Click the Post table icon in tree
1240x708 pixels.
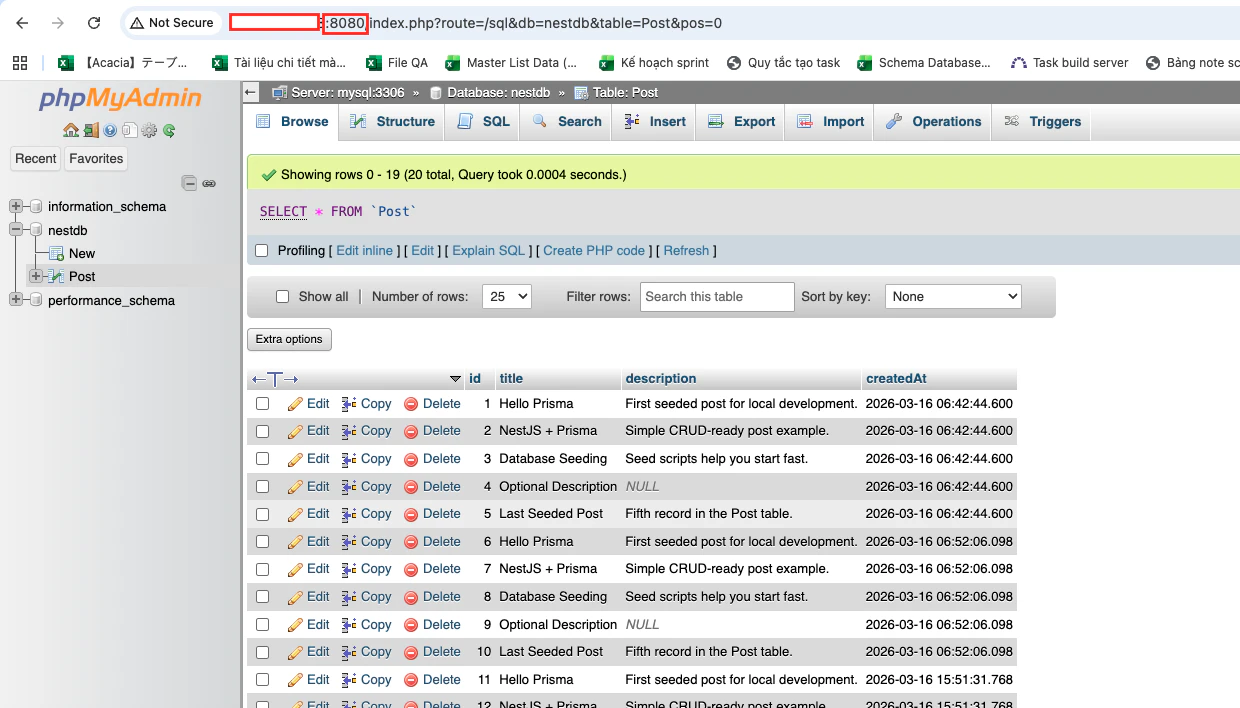click(x=57, y=277)
